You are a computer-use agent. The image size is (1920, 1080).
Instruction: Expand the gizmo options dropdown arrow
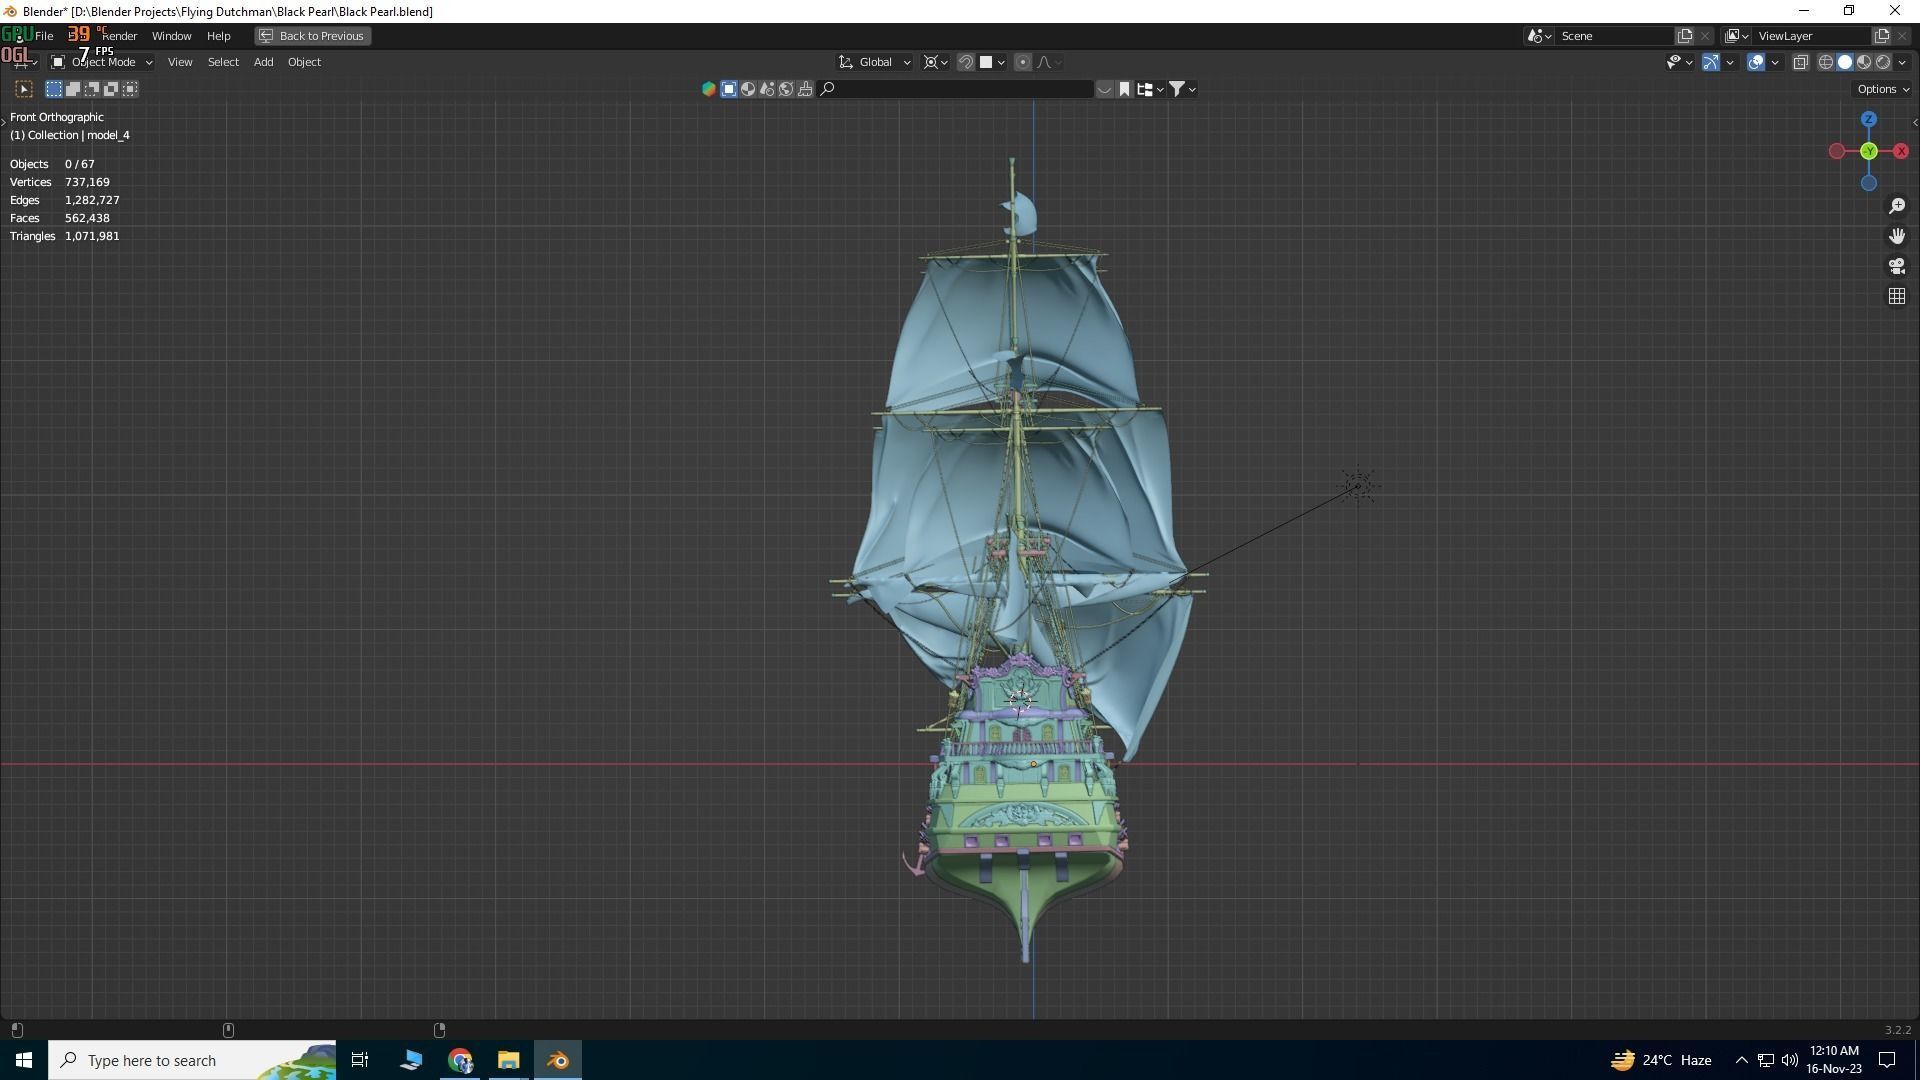click(x=1730, y=62)
